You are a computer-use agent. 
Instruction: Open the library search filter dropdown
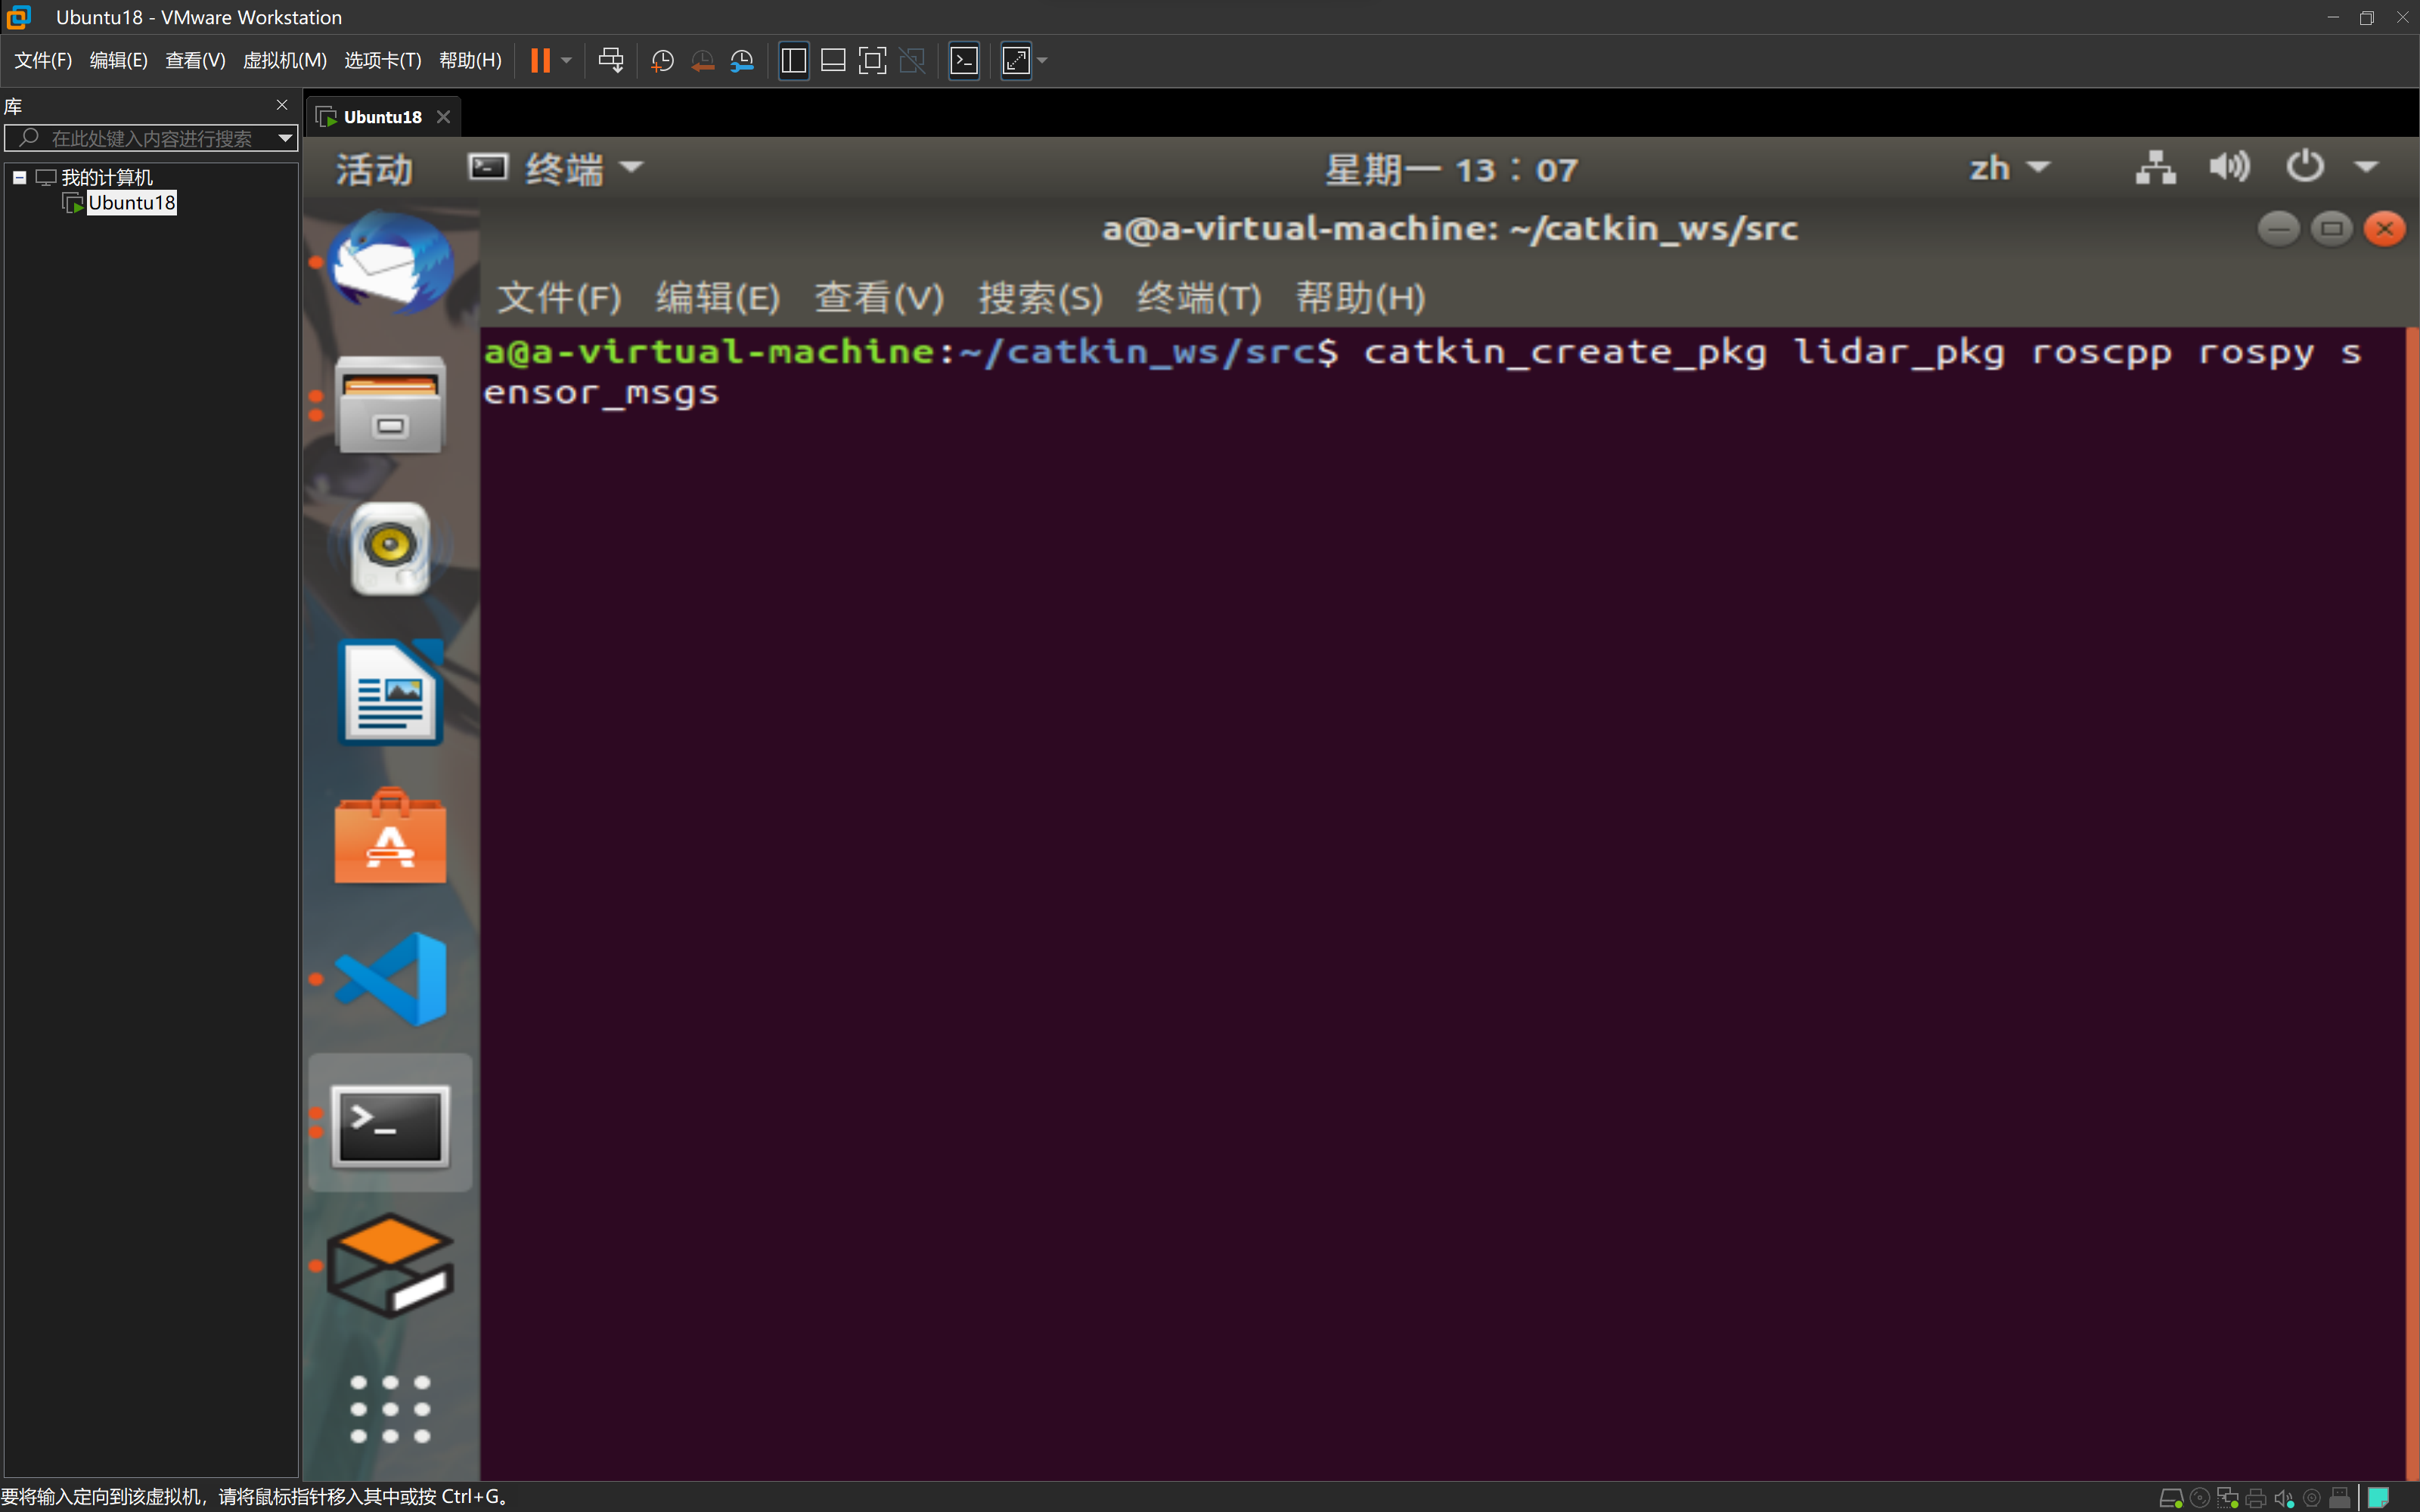coord(285,138)
